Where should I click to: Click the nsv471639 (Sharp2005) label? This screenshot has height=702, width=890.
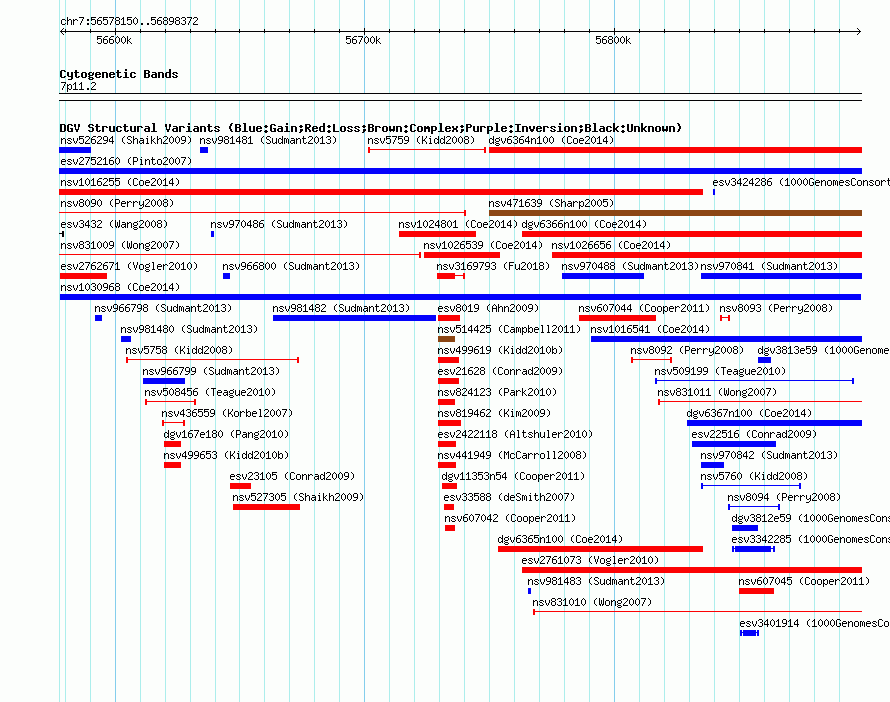point(551,203)
